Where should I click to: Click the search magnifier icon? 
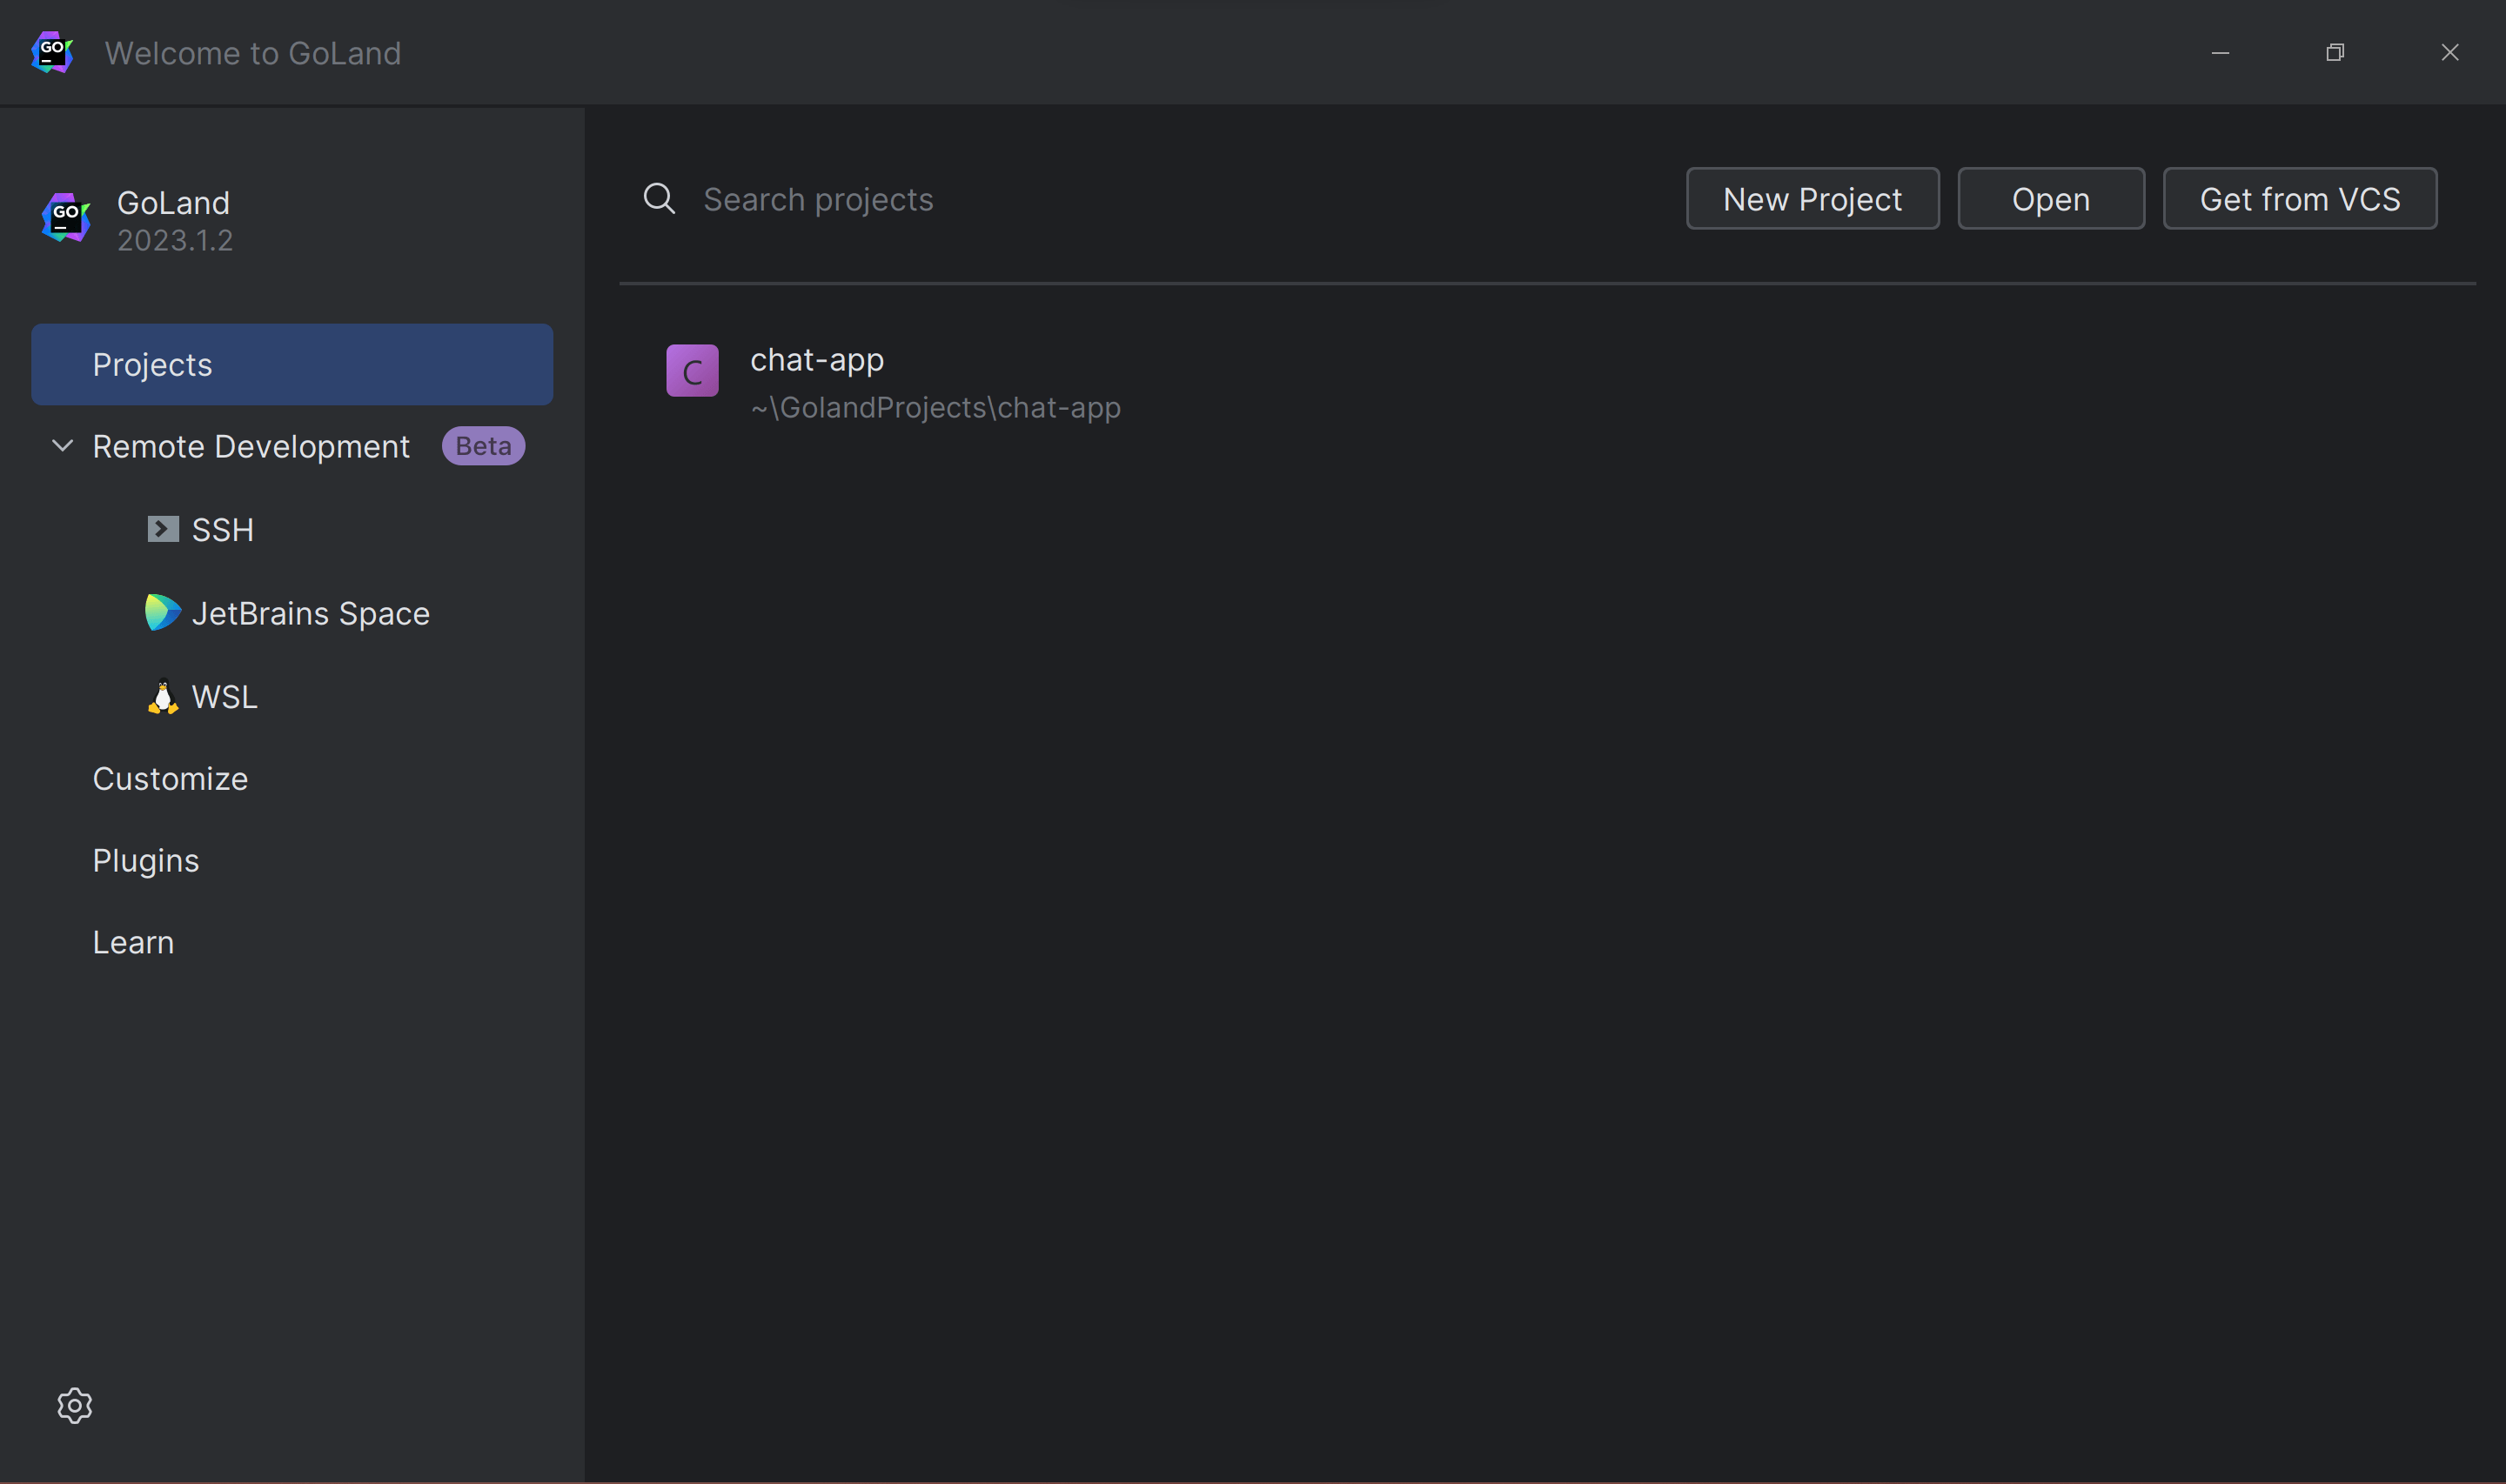coord(659,198)
